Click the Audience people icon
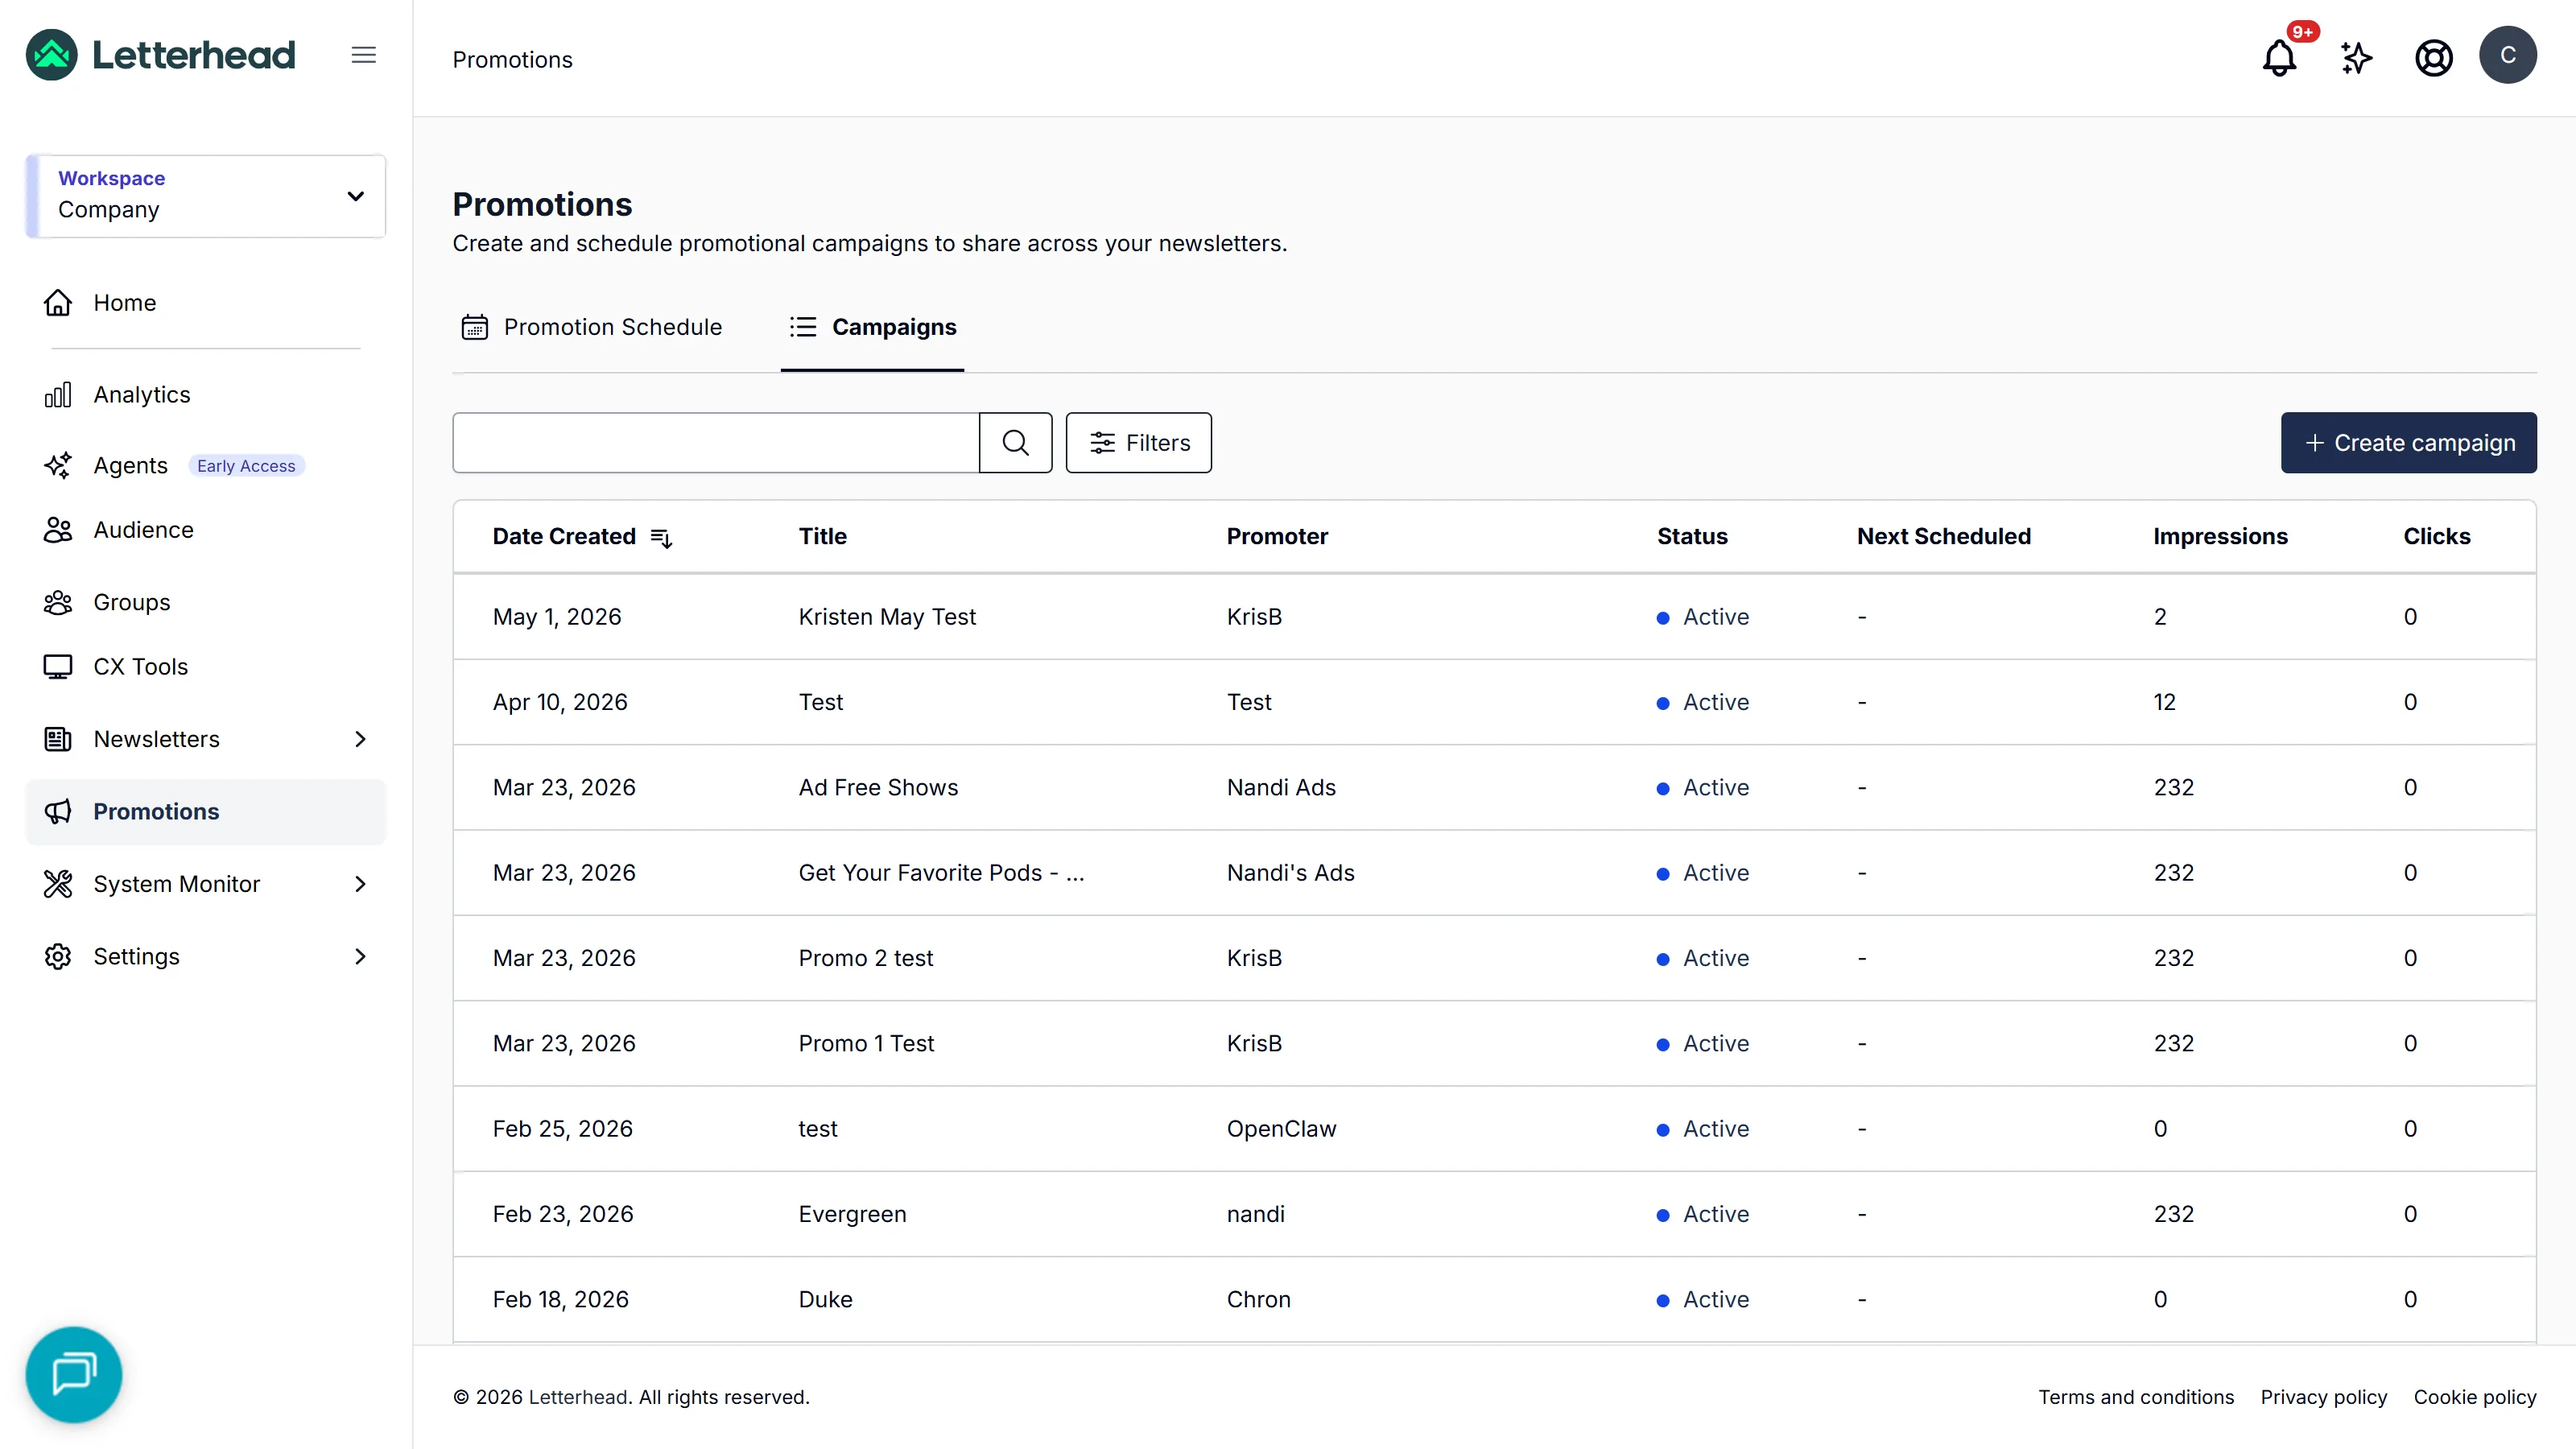This screenshot has height=1449, width=2576. pyautogui.click(x=58, y=529)
